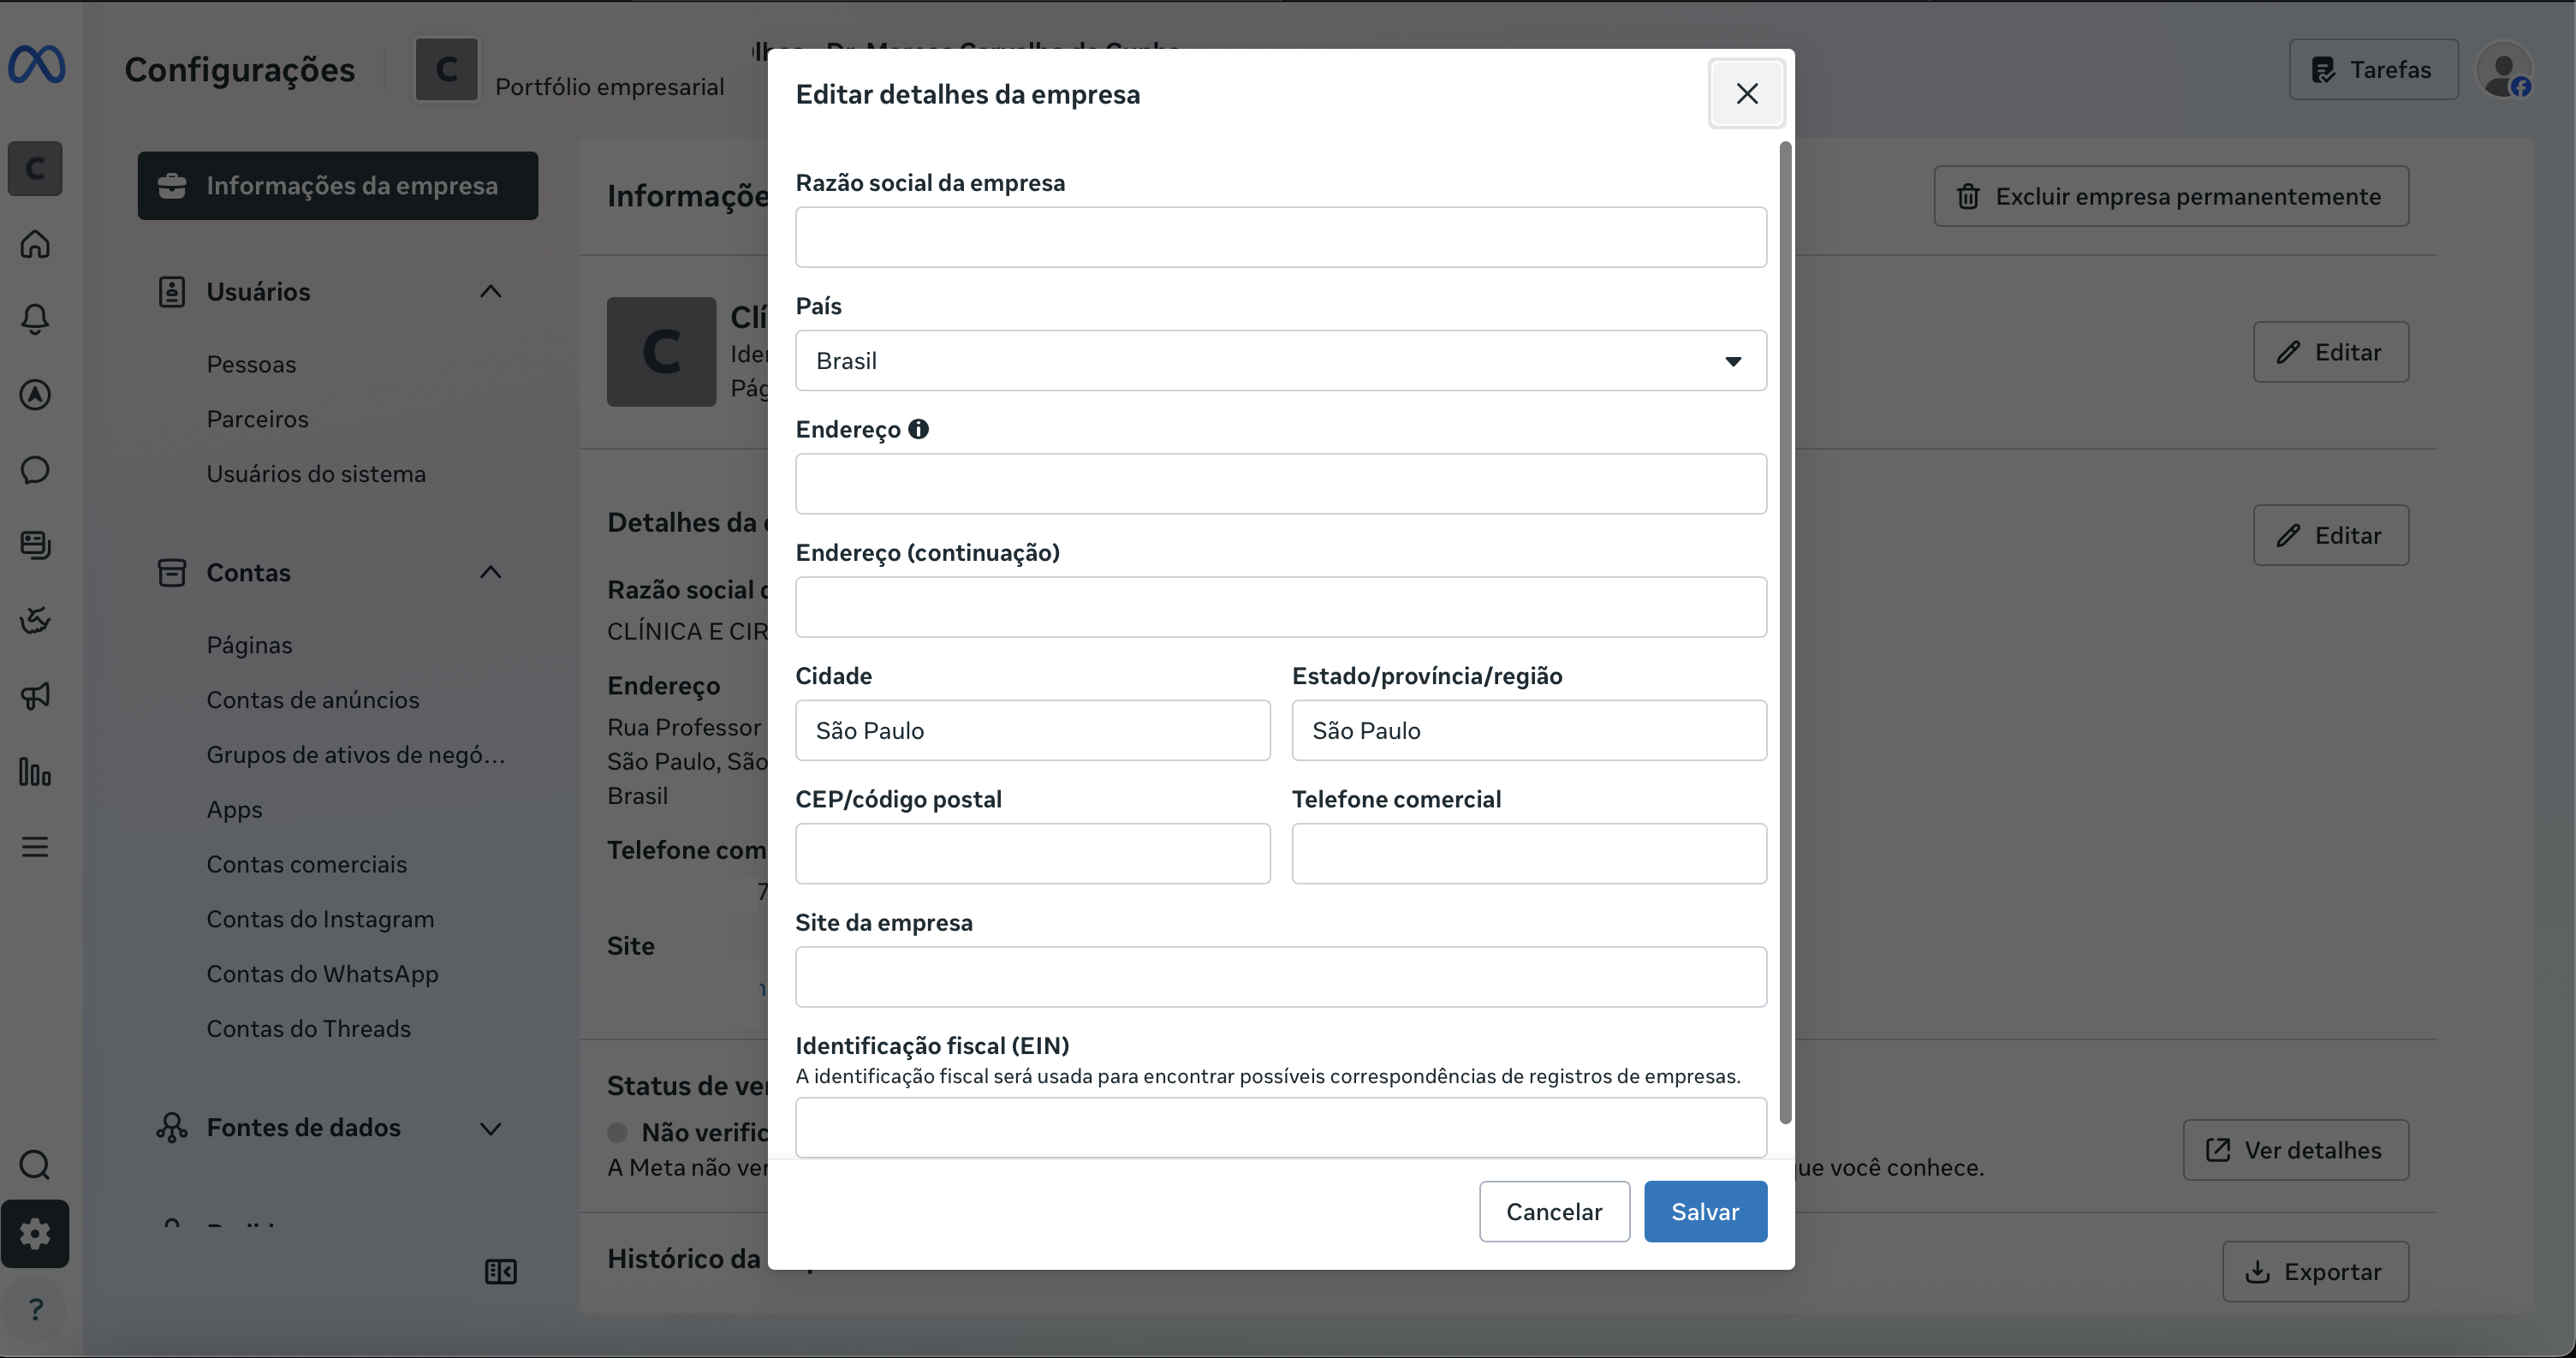Click the Razão social da empresa field
This screenshot has height=1358, width=2576.
click(1280, 237)
